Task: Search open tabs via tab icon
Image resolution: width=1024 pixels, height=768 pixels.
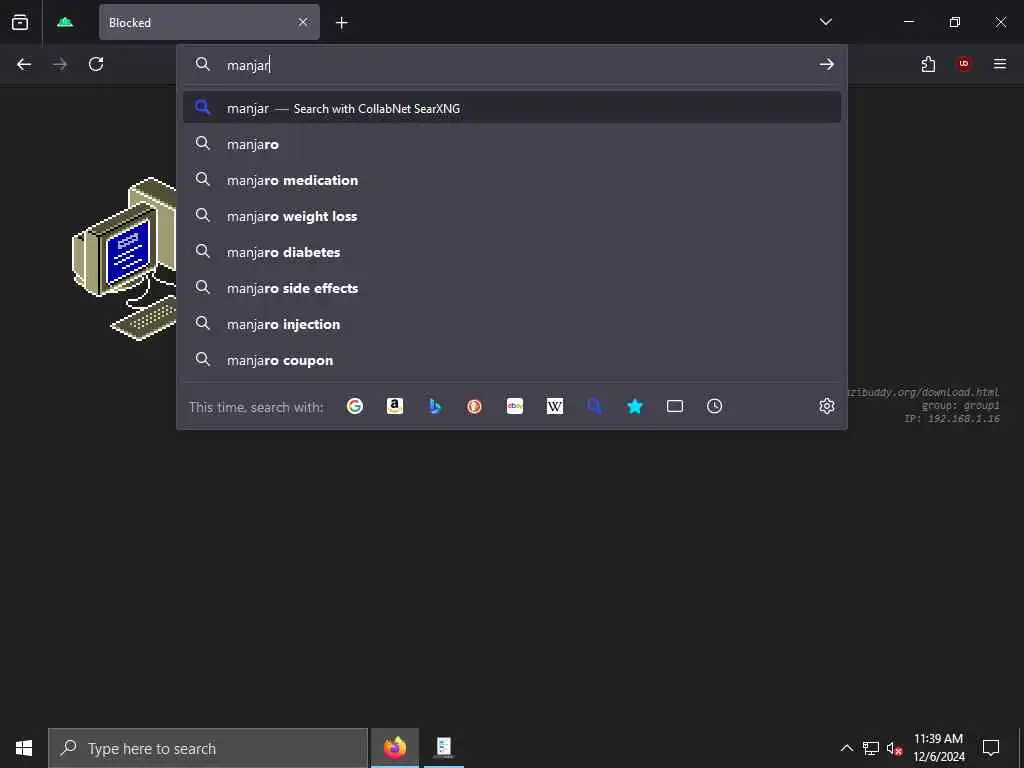Action: 675,406
